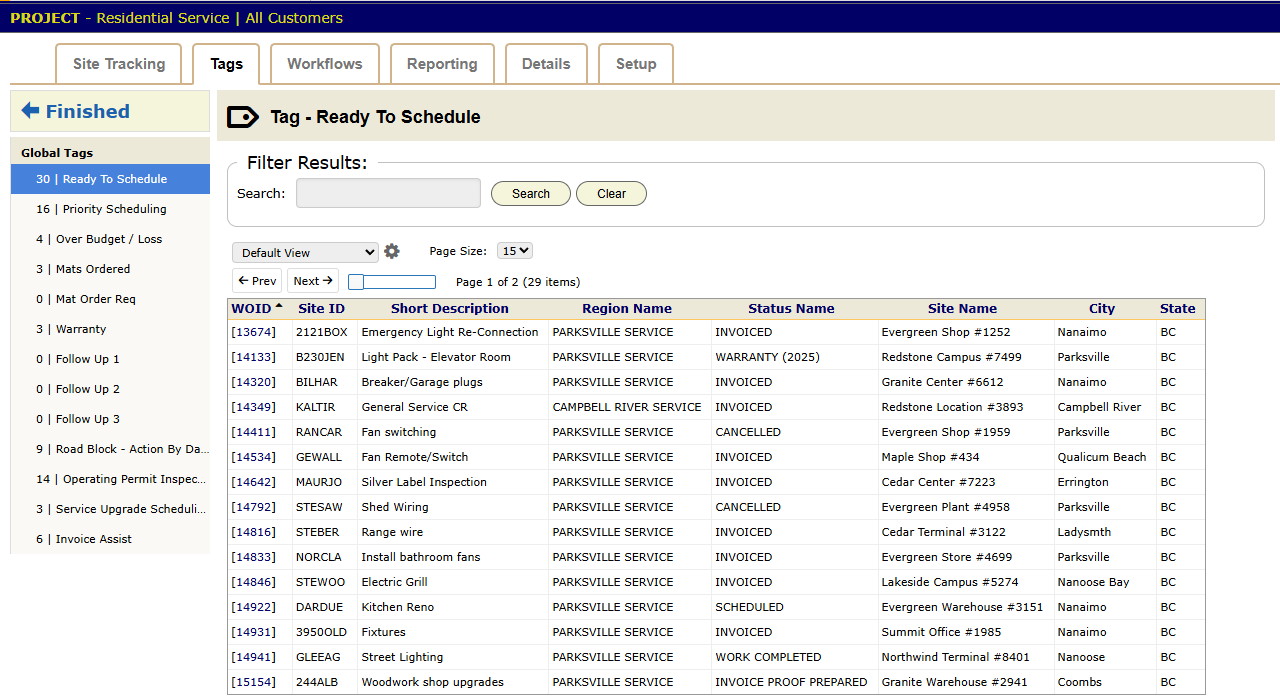Click 'CAMPBELL RIVER SERVICE' region cell
The image size is (1280, 700).
(627, 407)
